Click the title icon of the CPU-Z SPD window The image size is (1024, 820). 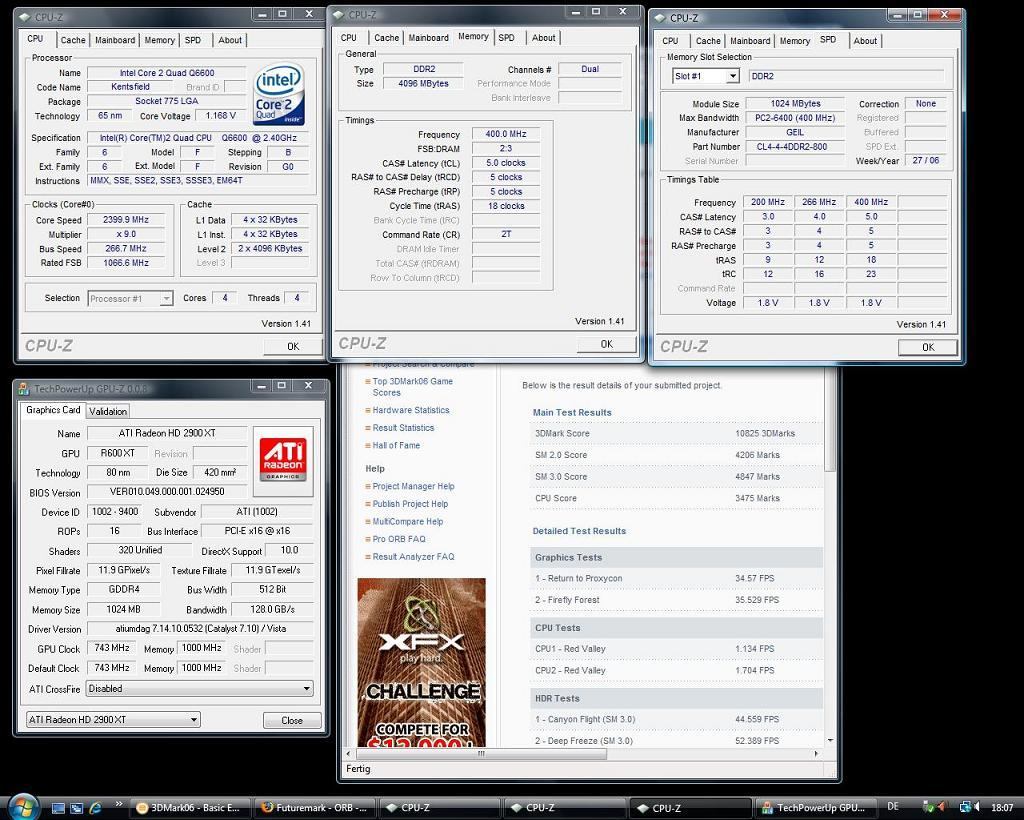point(660,18)
